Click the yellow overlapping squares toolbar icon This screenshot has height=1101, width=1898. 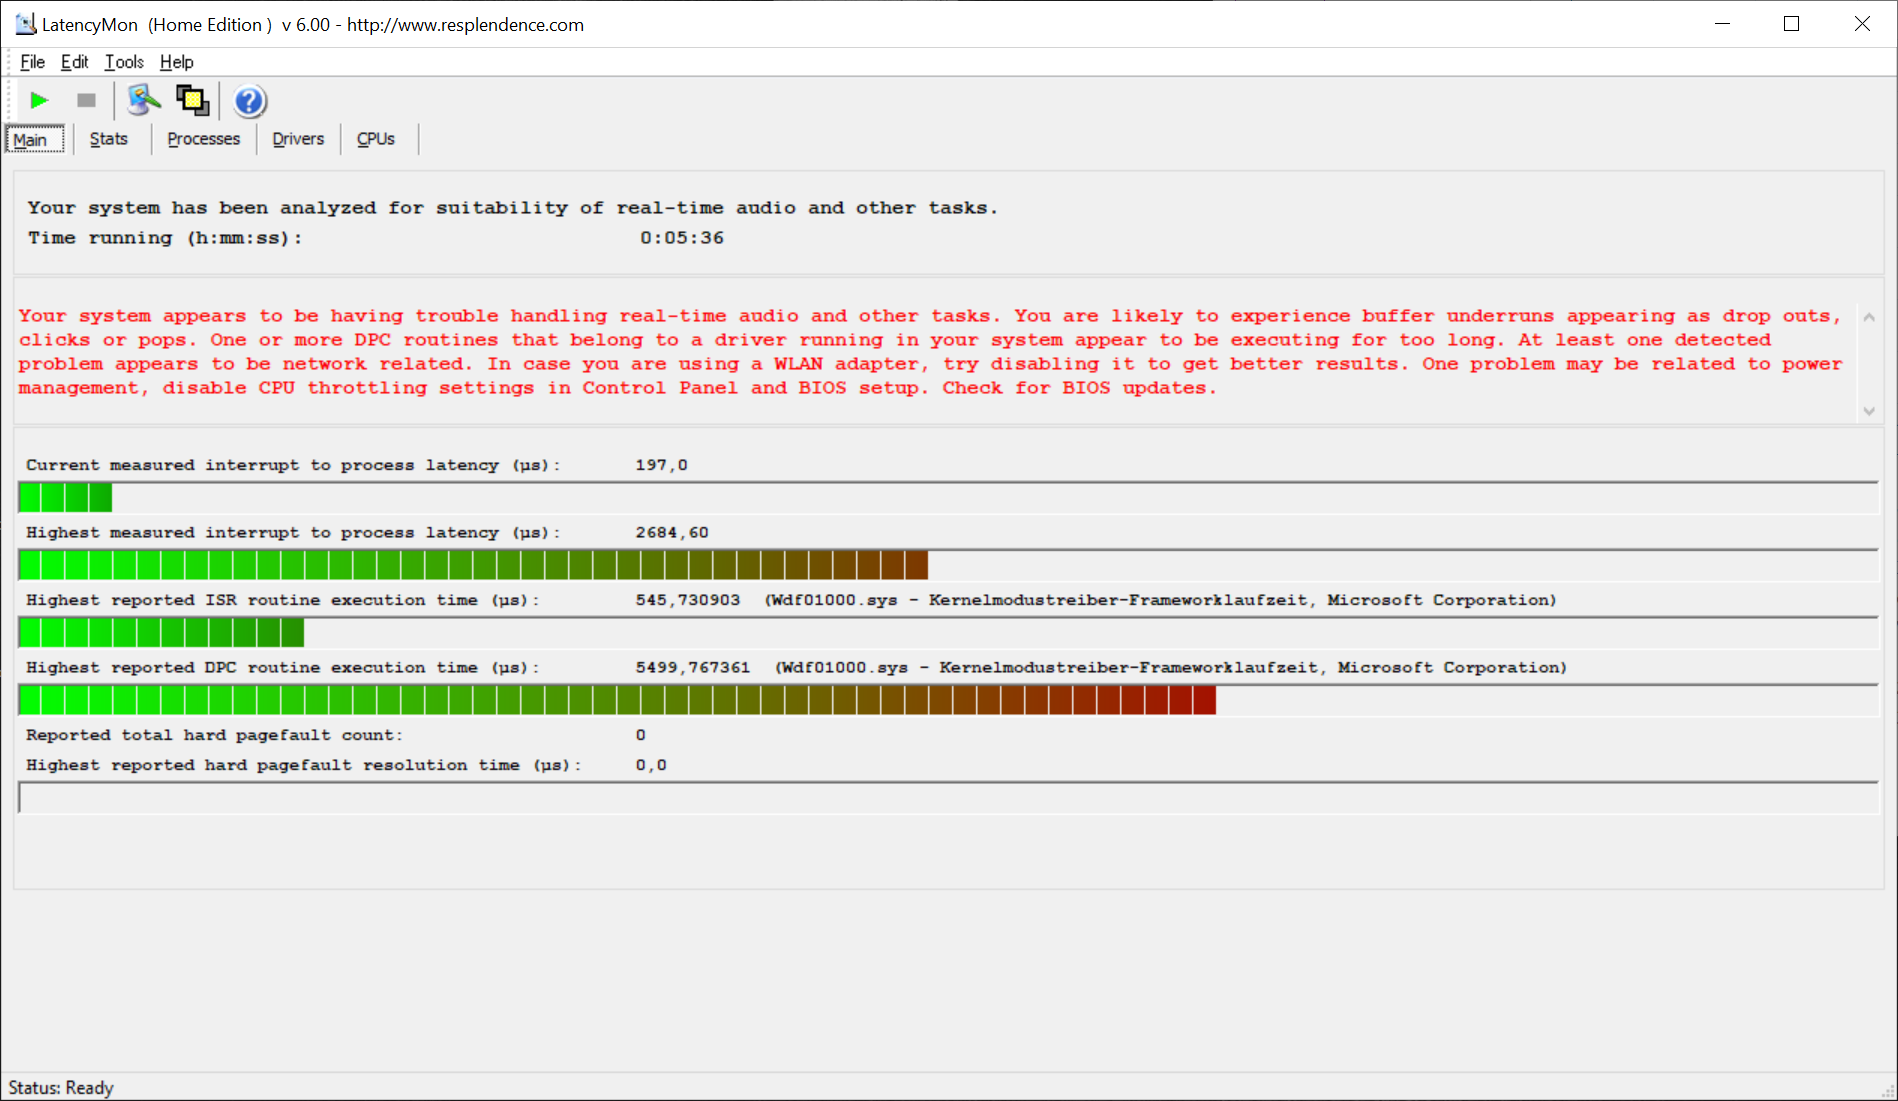[x=193, y=100]
